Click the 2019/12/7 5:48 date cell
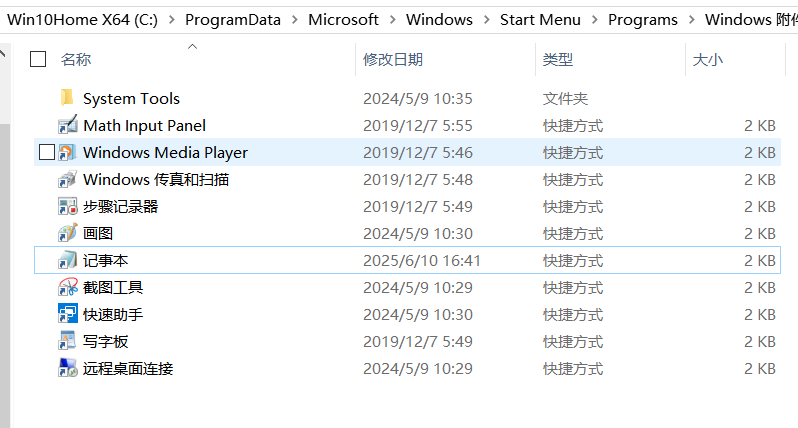 pyautogui.click(x=418, y=179)
